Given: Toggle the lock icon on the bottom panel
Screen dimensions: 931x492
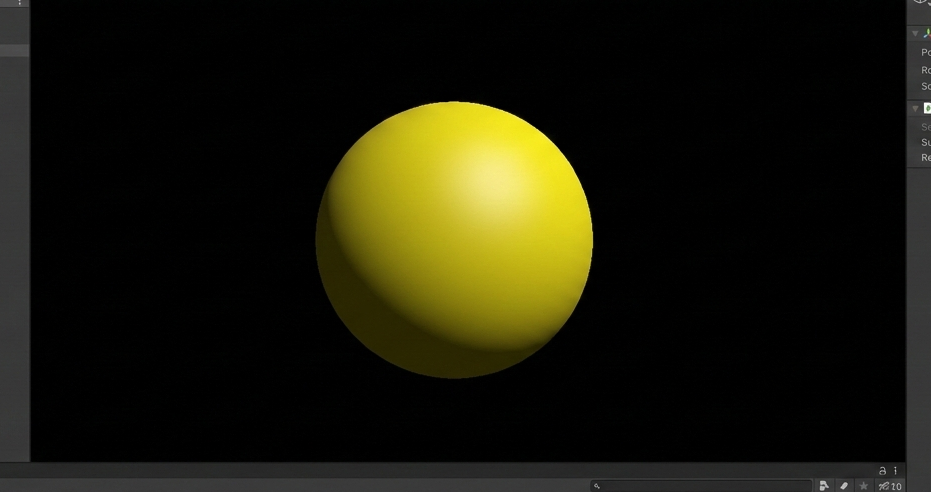Looking at the screenshot, I should click(x=882, y=471).
